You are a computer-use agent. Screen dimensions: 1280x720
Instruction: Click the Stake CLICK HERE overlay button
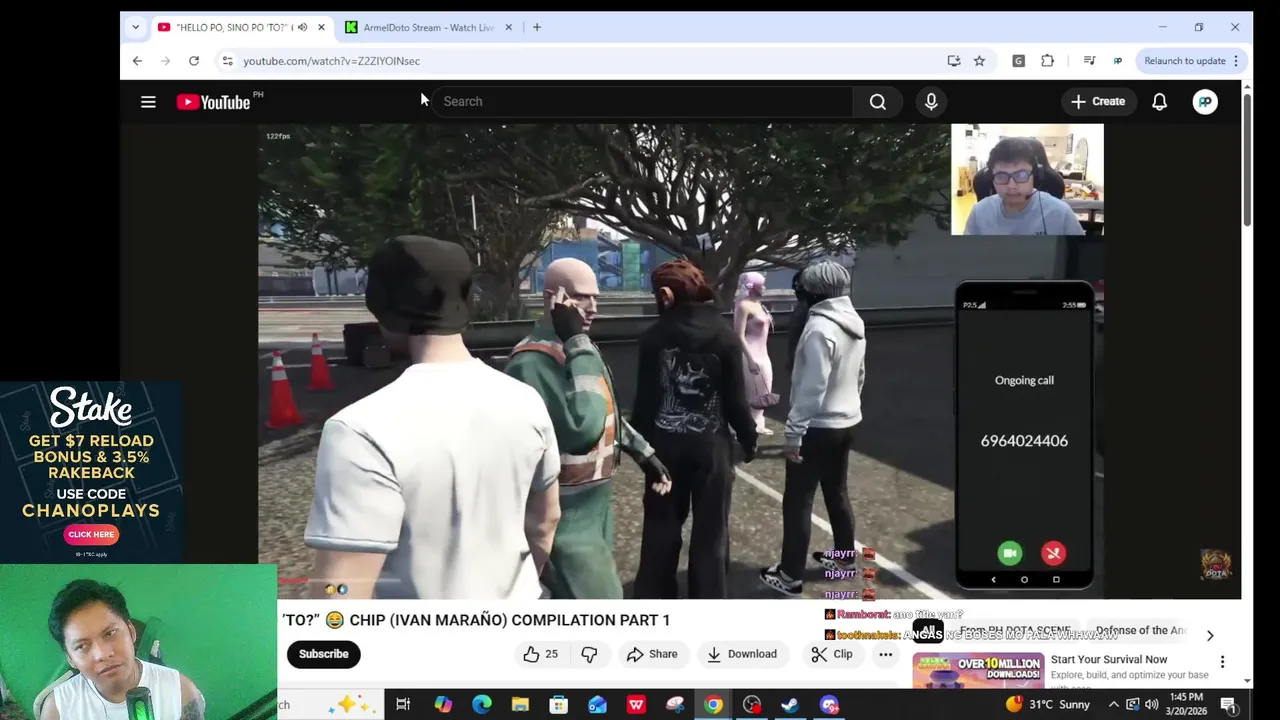pos(91,534)
